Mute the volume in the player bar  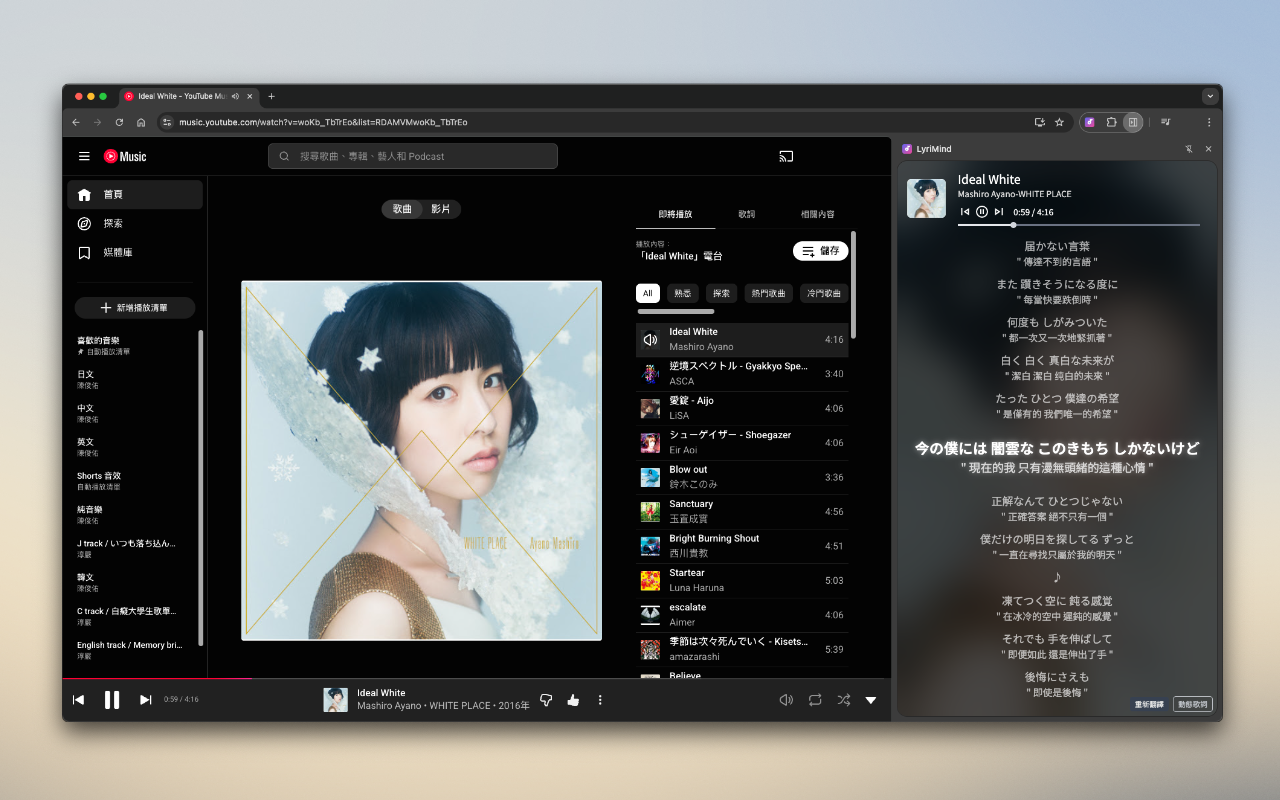[786, 700]
